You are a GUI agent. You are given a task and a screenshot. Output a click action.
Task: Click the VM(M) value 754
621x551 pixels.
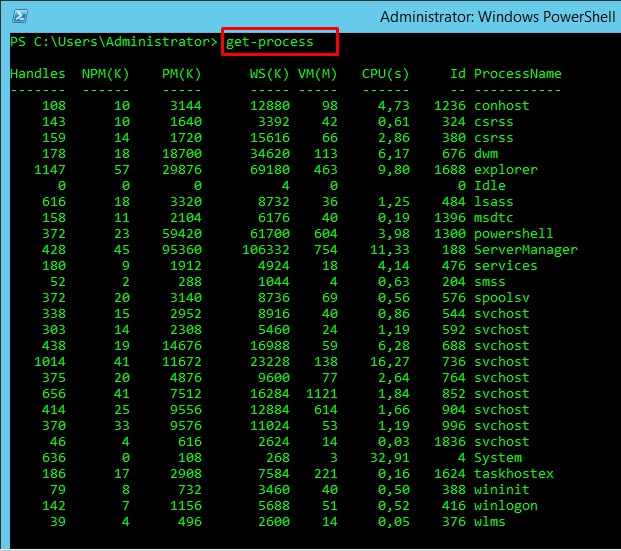tap(326, 250)
